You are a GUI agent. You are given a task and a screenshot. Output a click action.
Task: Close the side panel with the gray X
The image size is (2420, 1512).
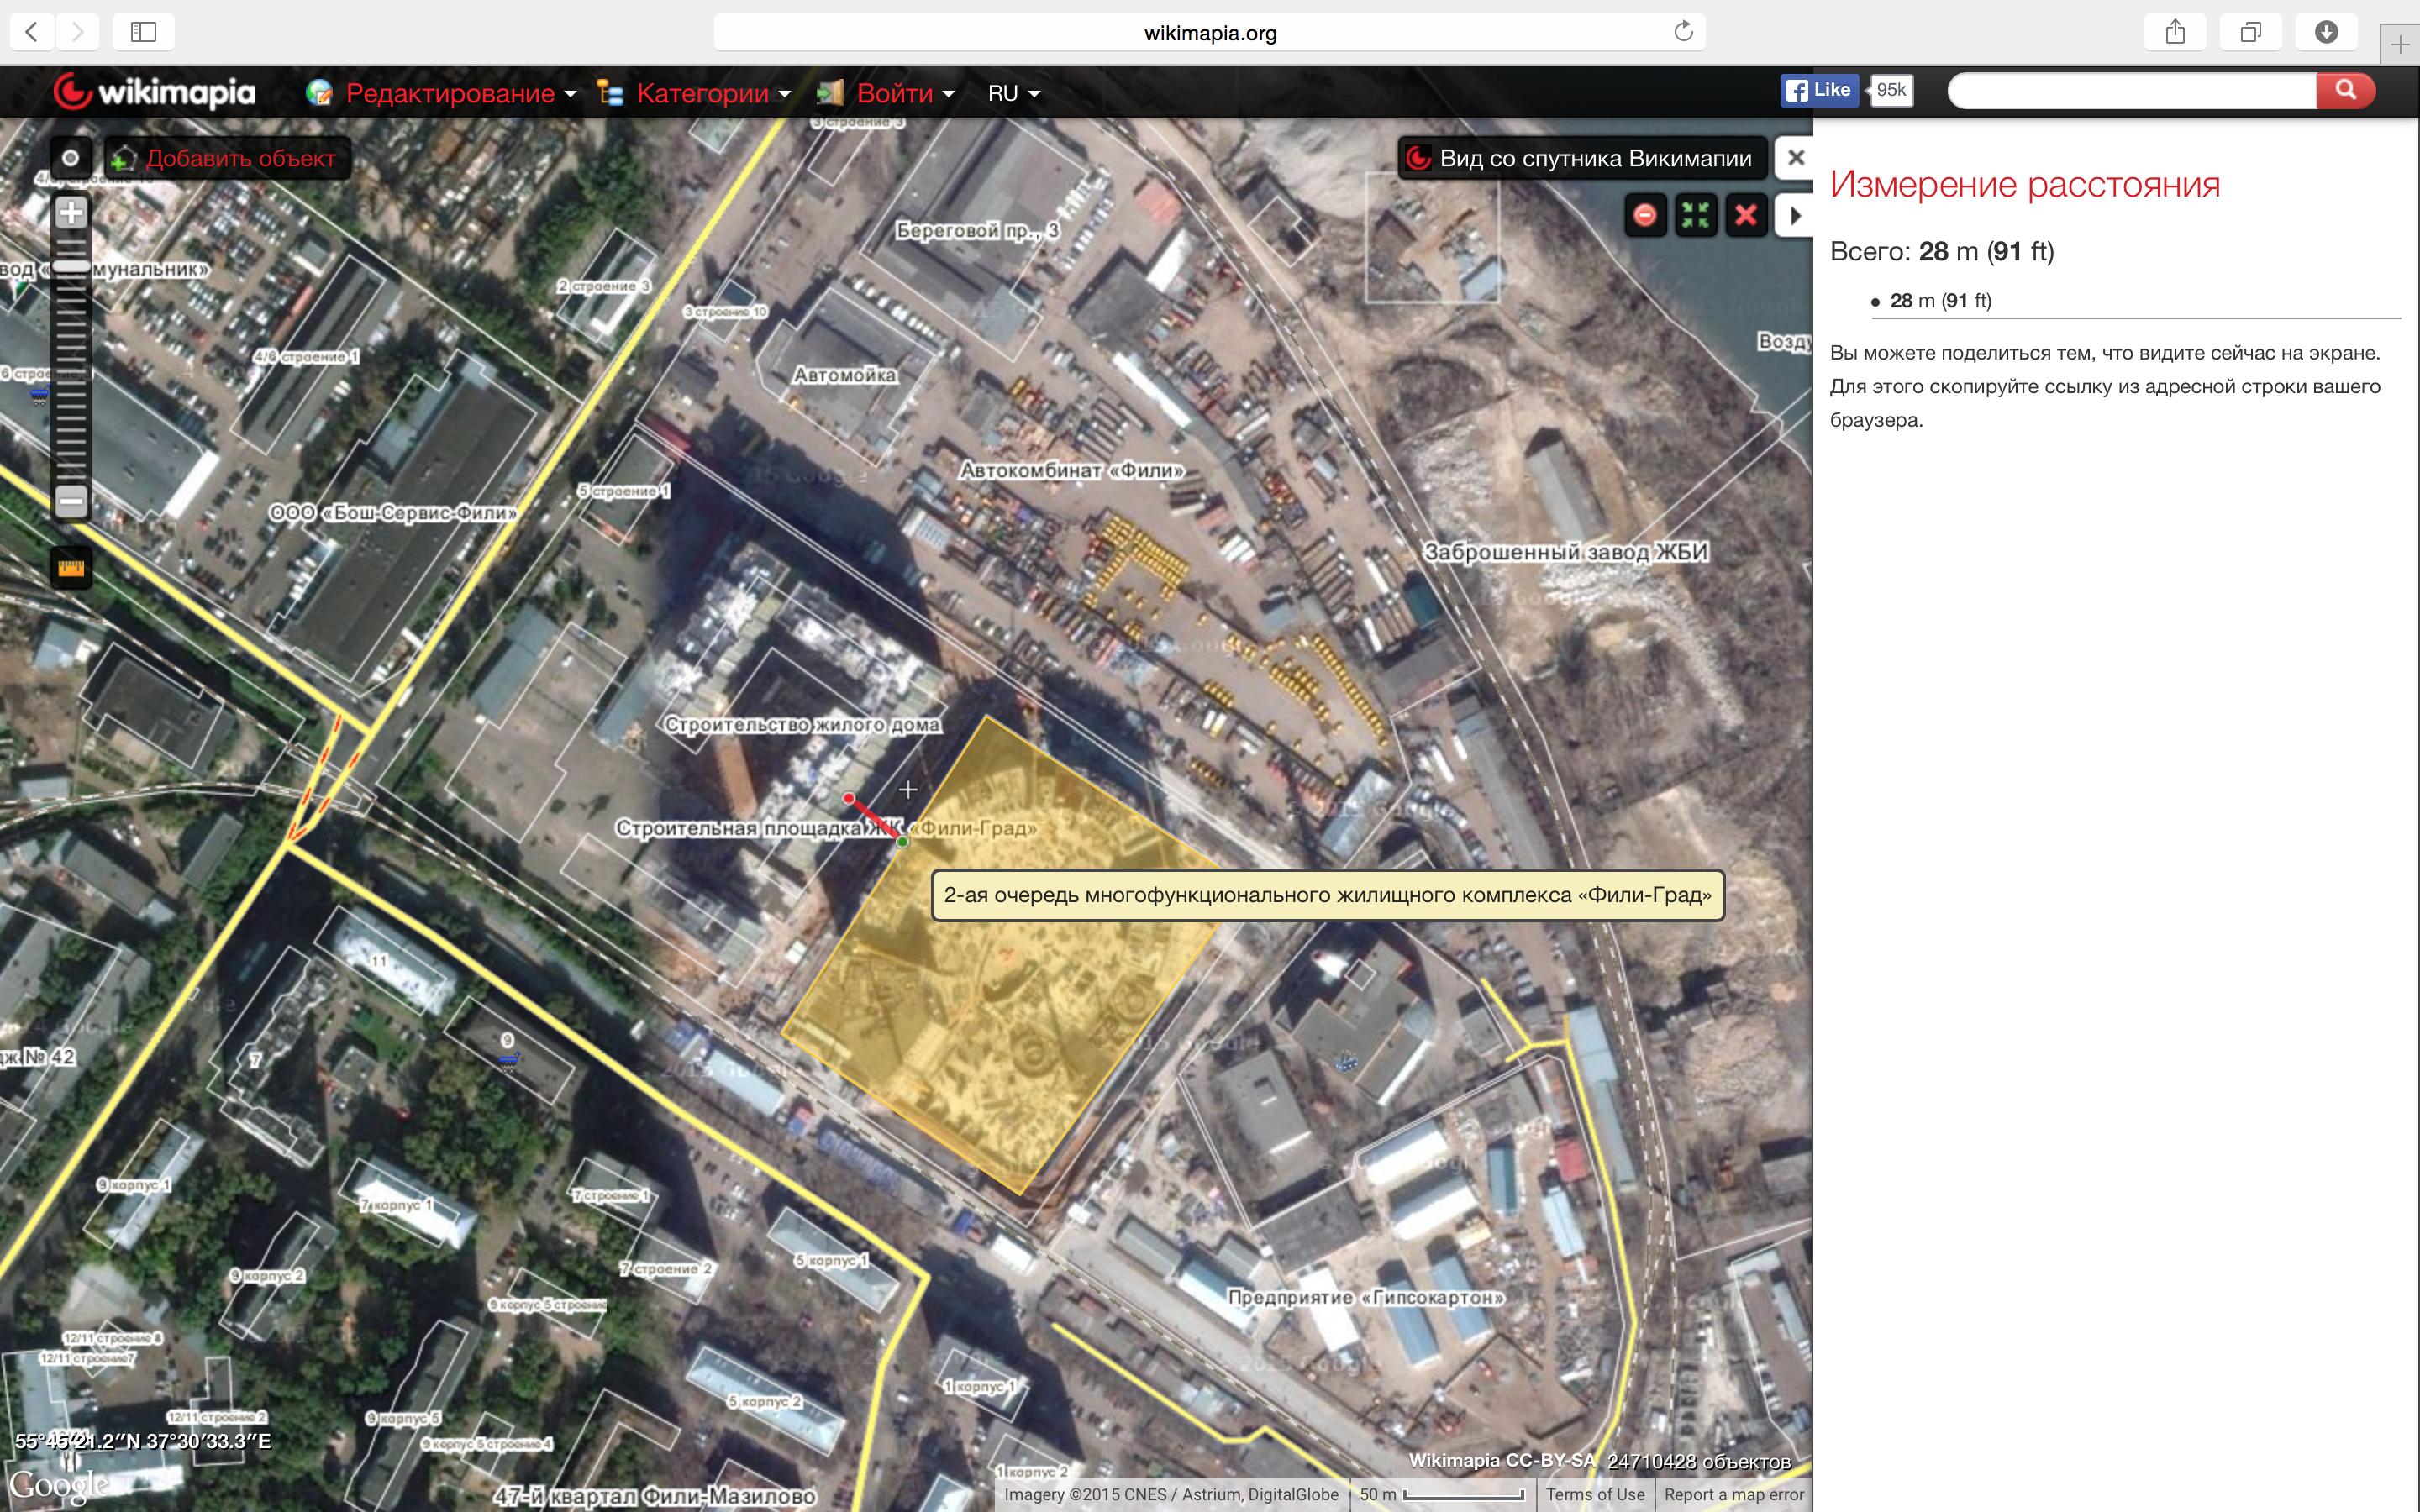point(1796,158)
